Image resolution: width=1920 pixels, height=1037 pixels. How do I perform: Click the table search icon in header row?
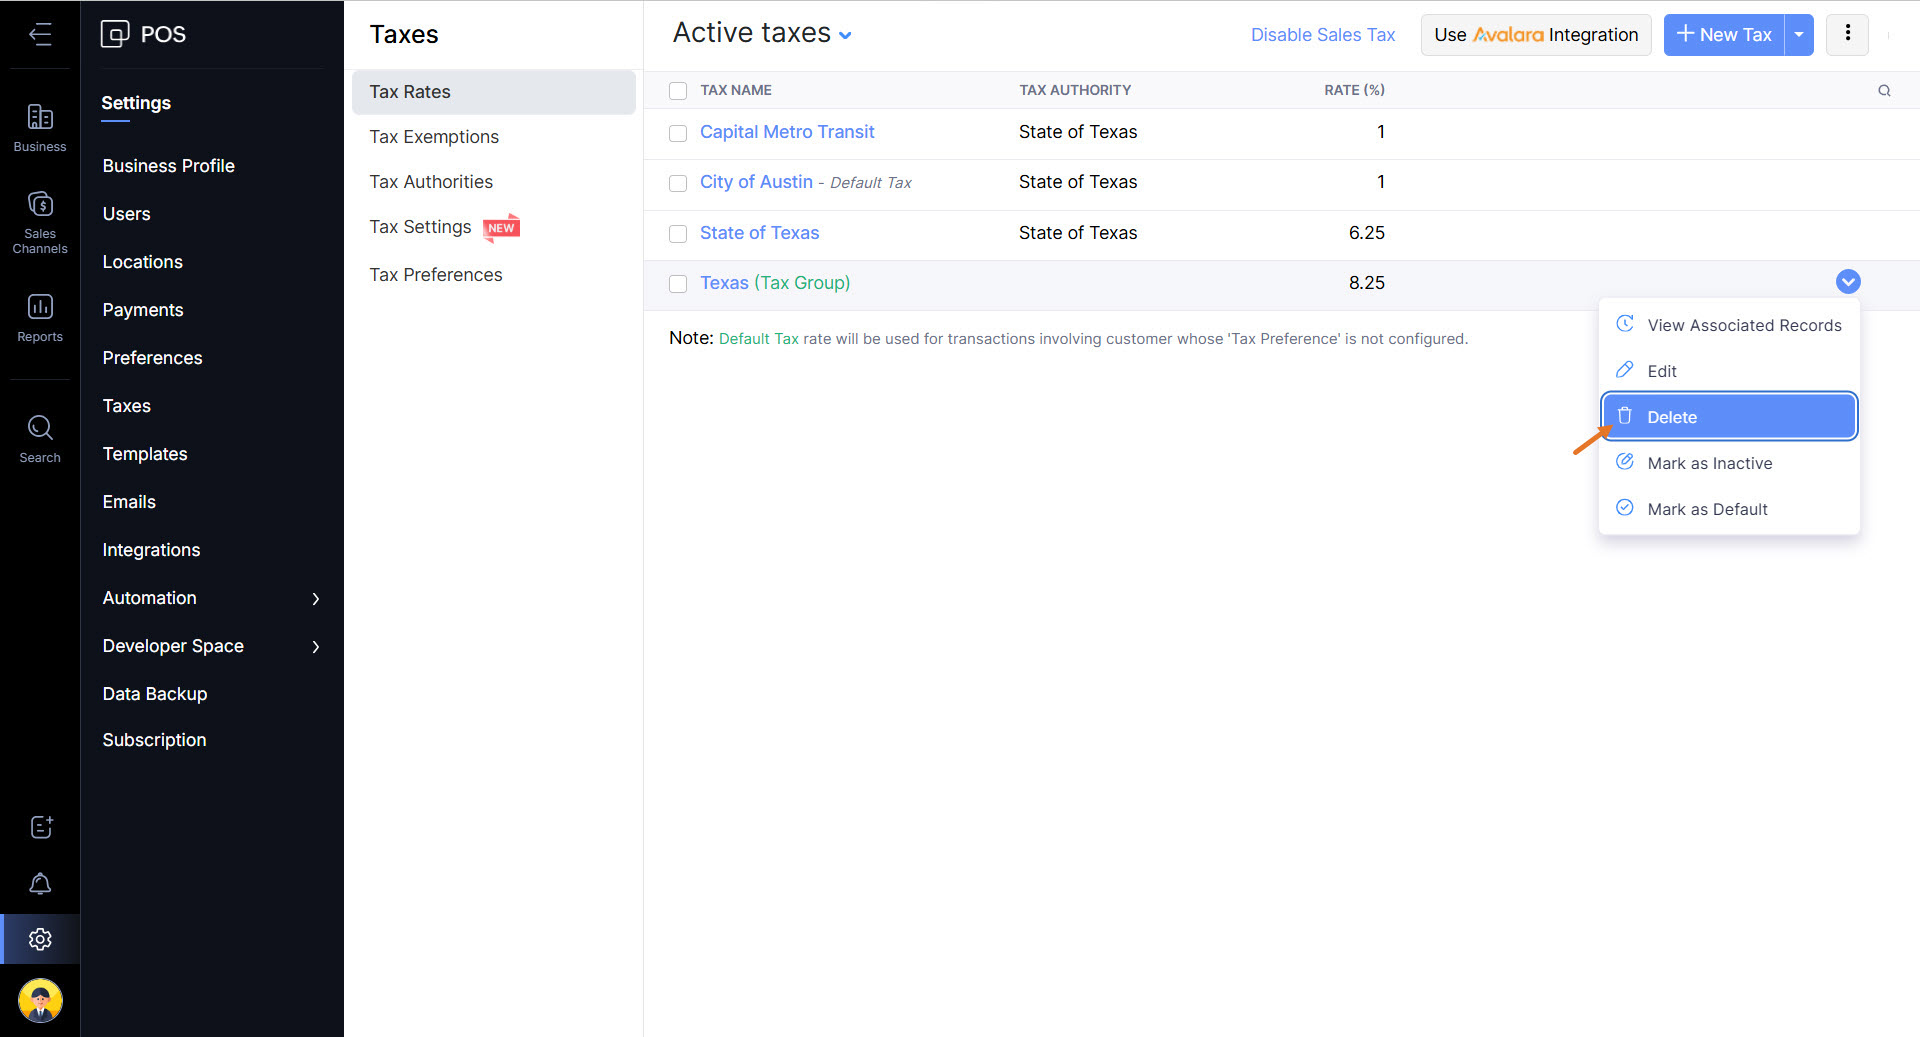(1884, 91)
